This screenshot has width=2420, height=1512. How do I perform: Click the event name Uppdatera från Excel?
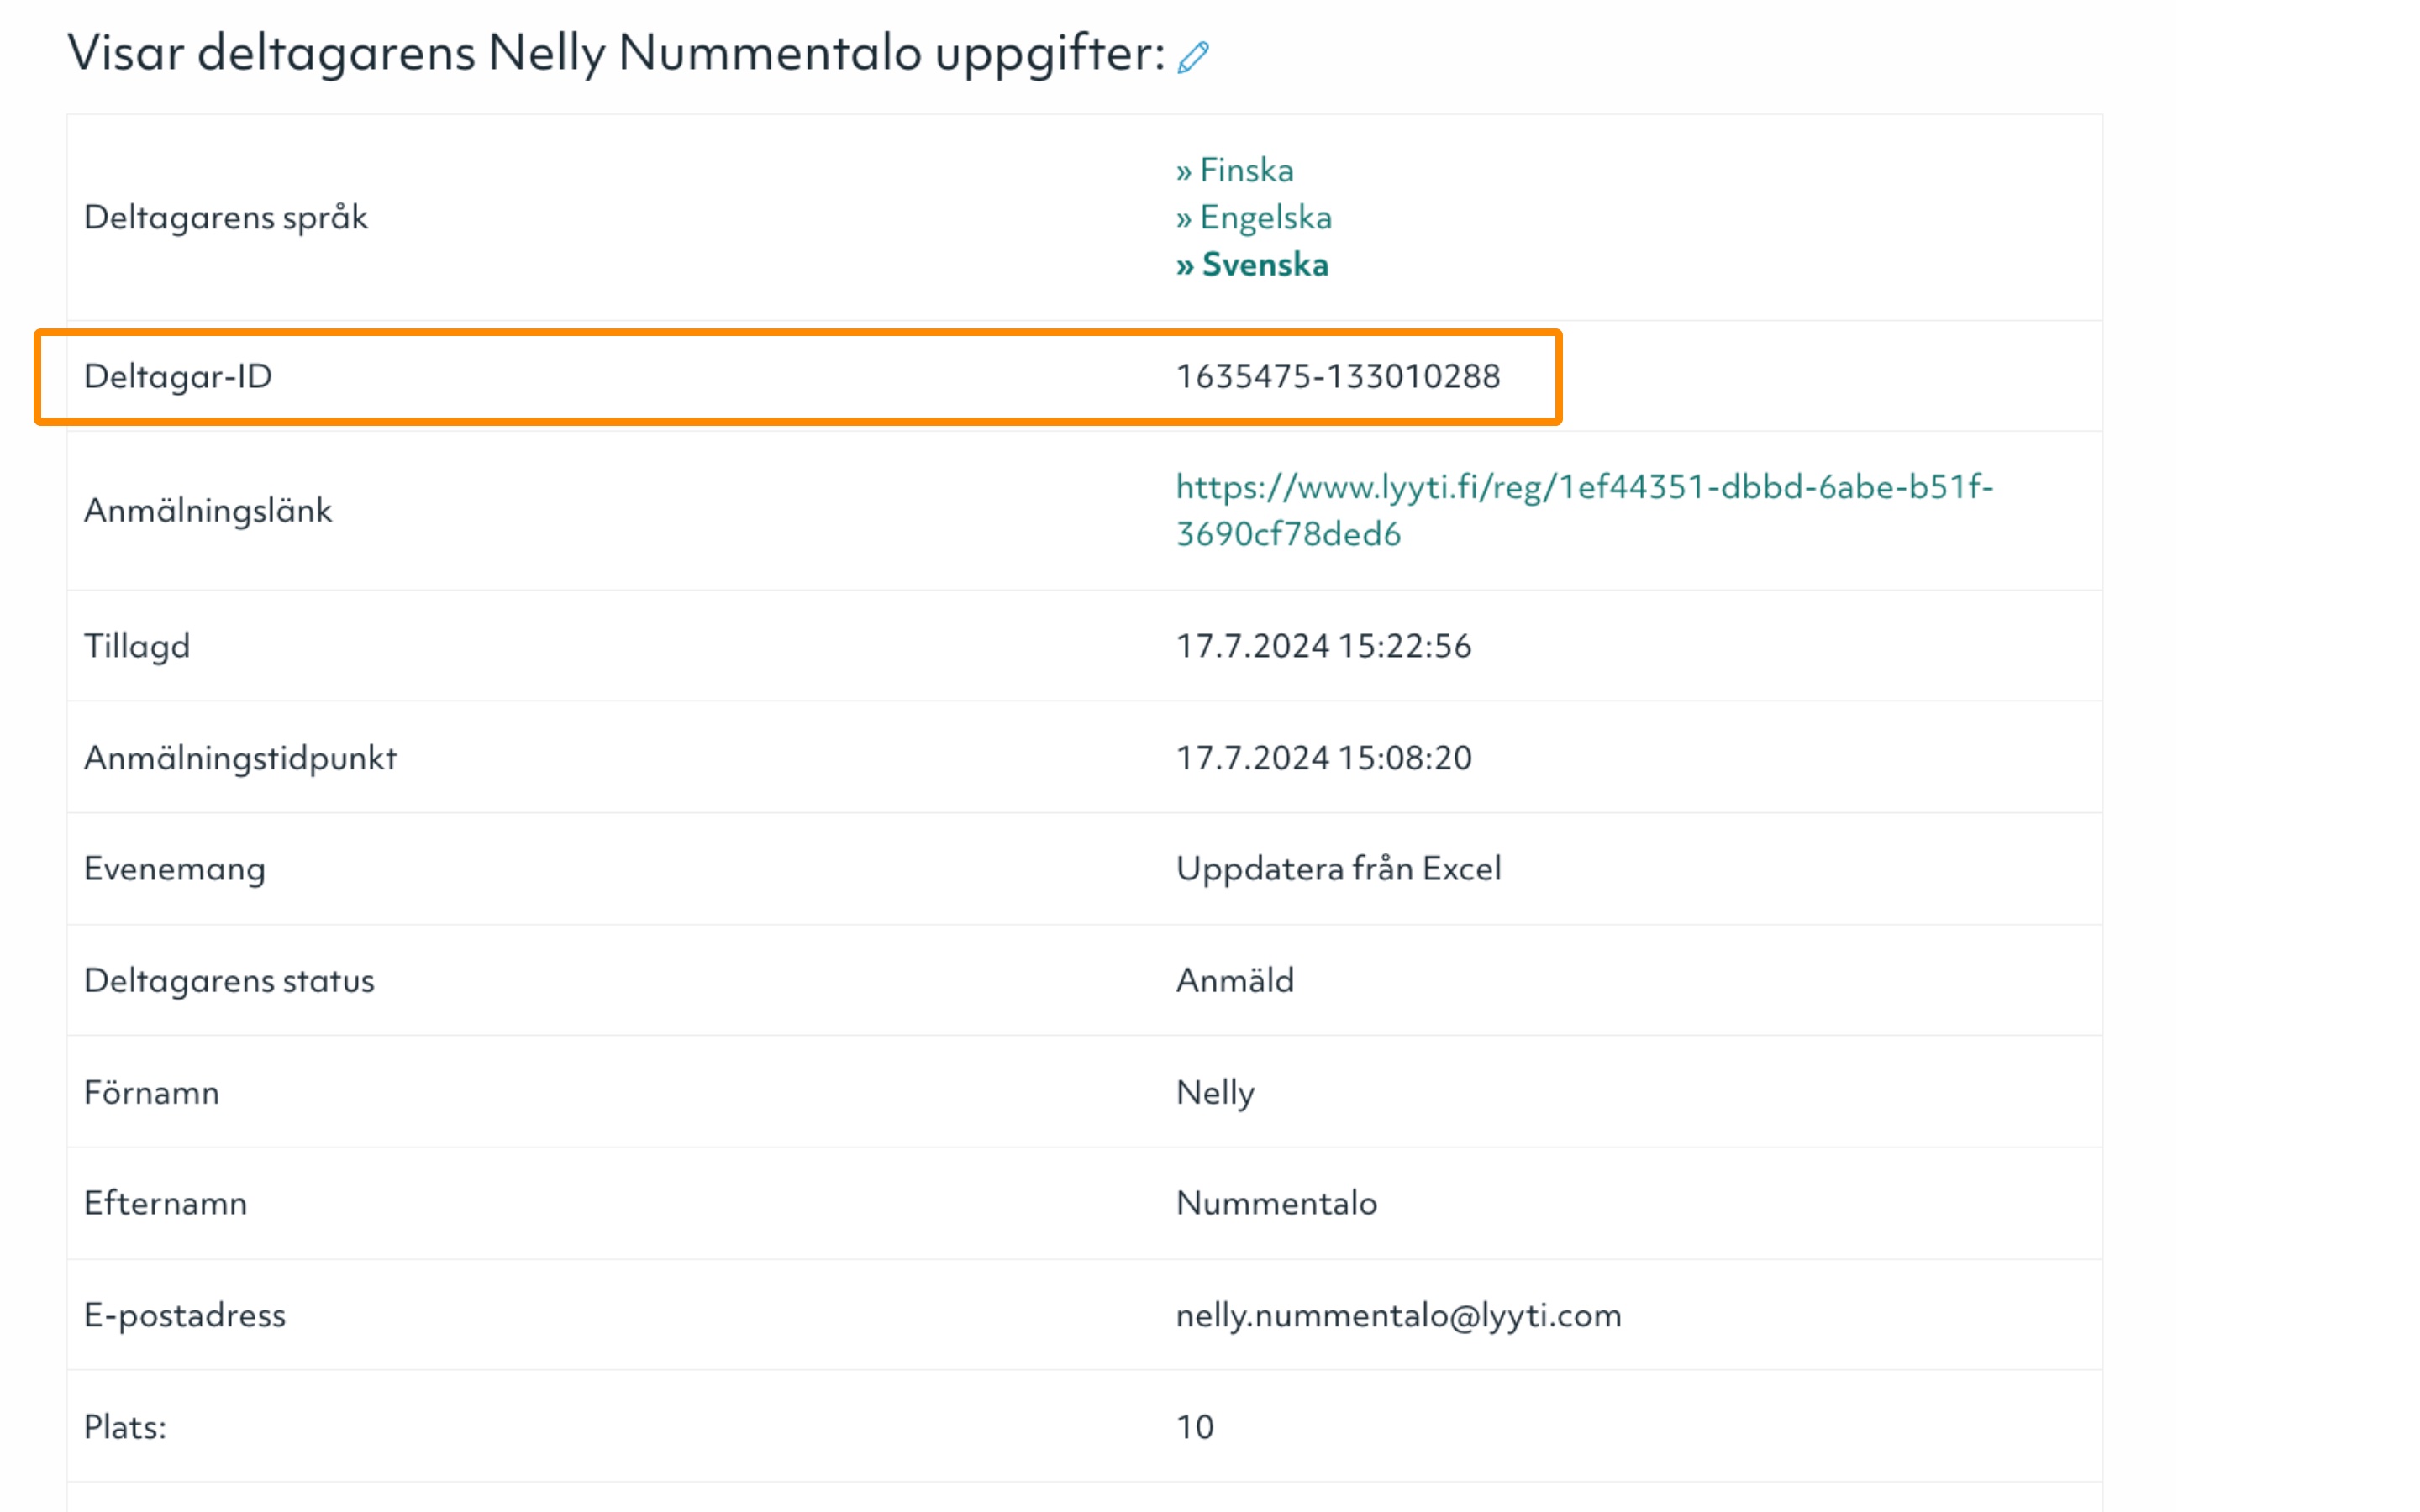pyautogui.click(x=1338, y=869)
